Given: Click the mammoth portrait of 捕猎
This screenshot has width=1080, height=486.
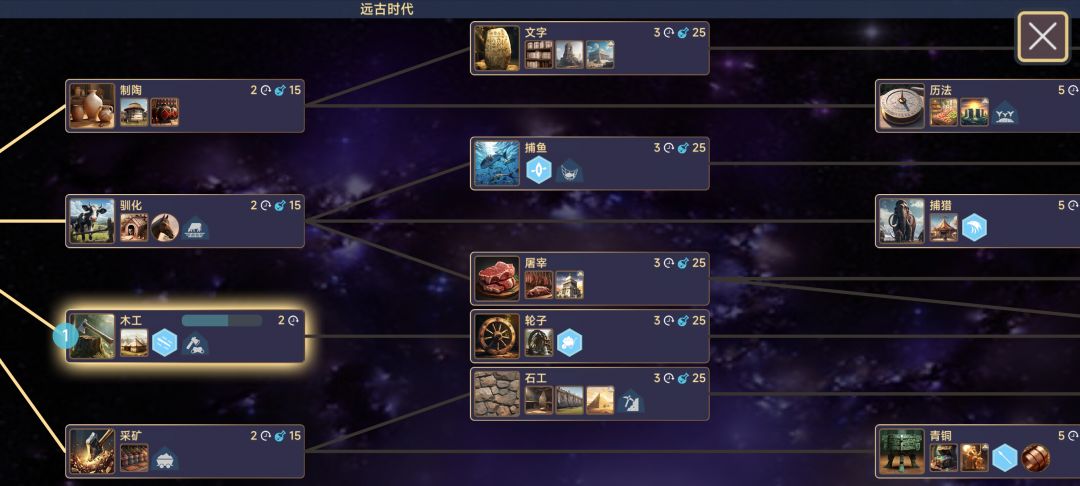Looking at the screenshot, I should (x=902, y=221).
